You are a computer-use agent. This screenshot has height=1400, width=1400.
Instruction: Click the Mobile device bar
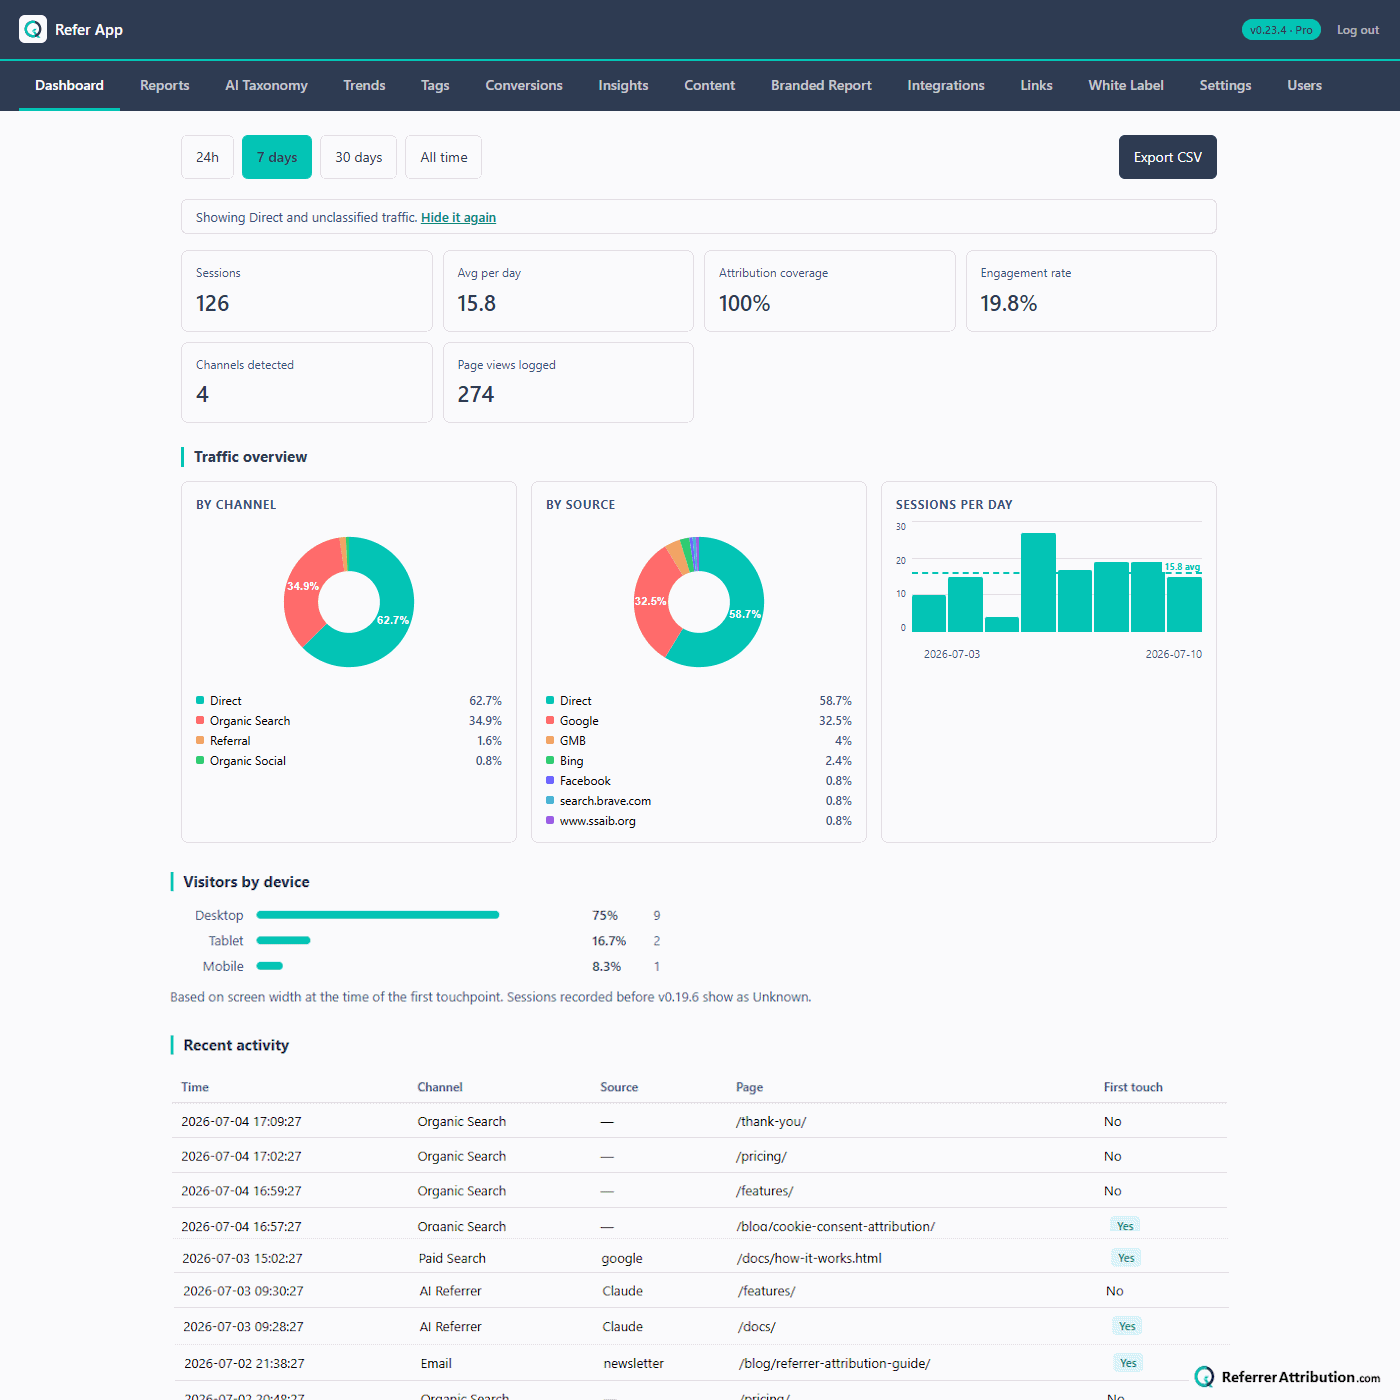[270, 966]
